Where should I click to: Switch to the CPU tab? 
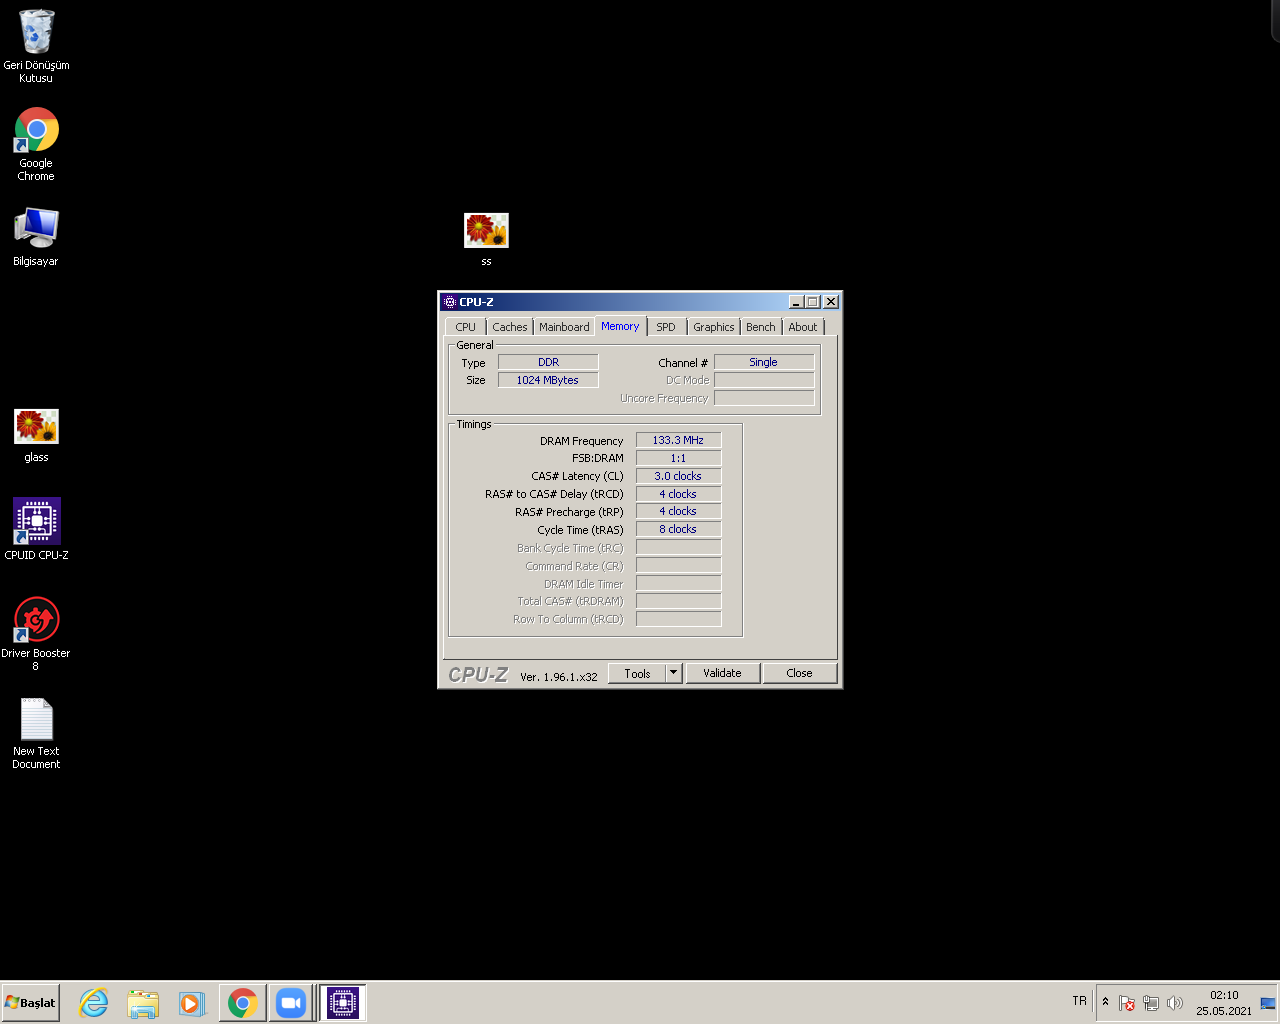tap(466, 327)
